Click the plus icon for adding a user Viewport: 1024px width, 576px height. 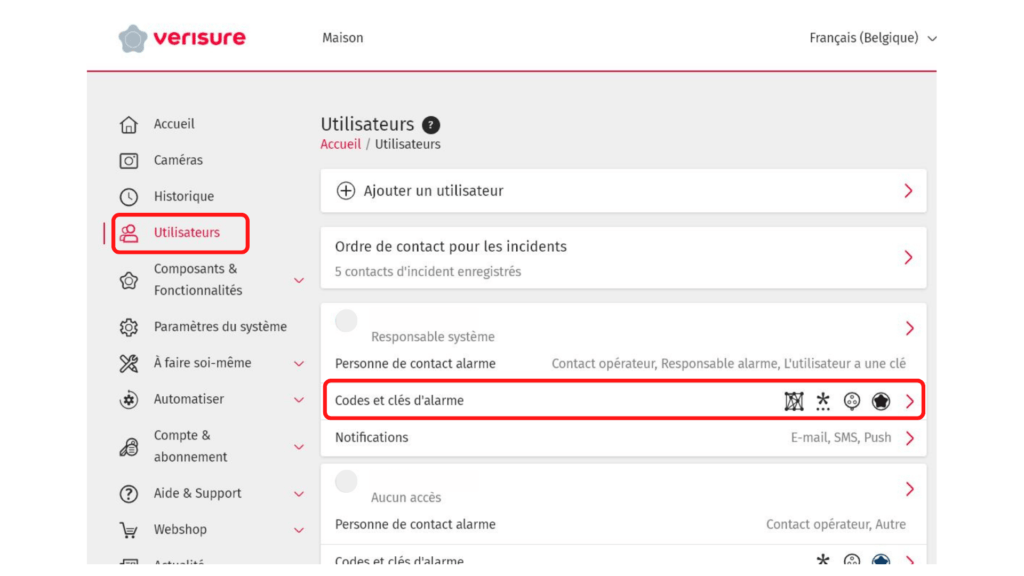(346, 191)
